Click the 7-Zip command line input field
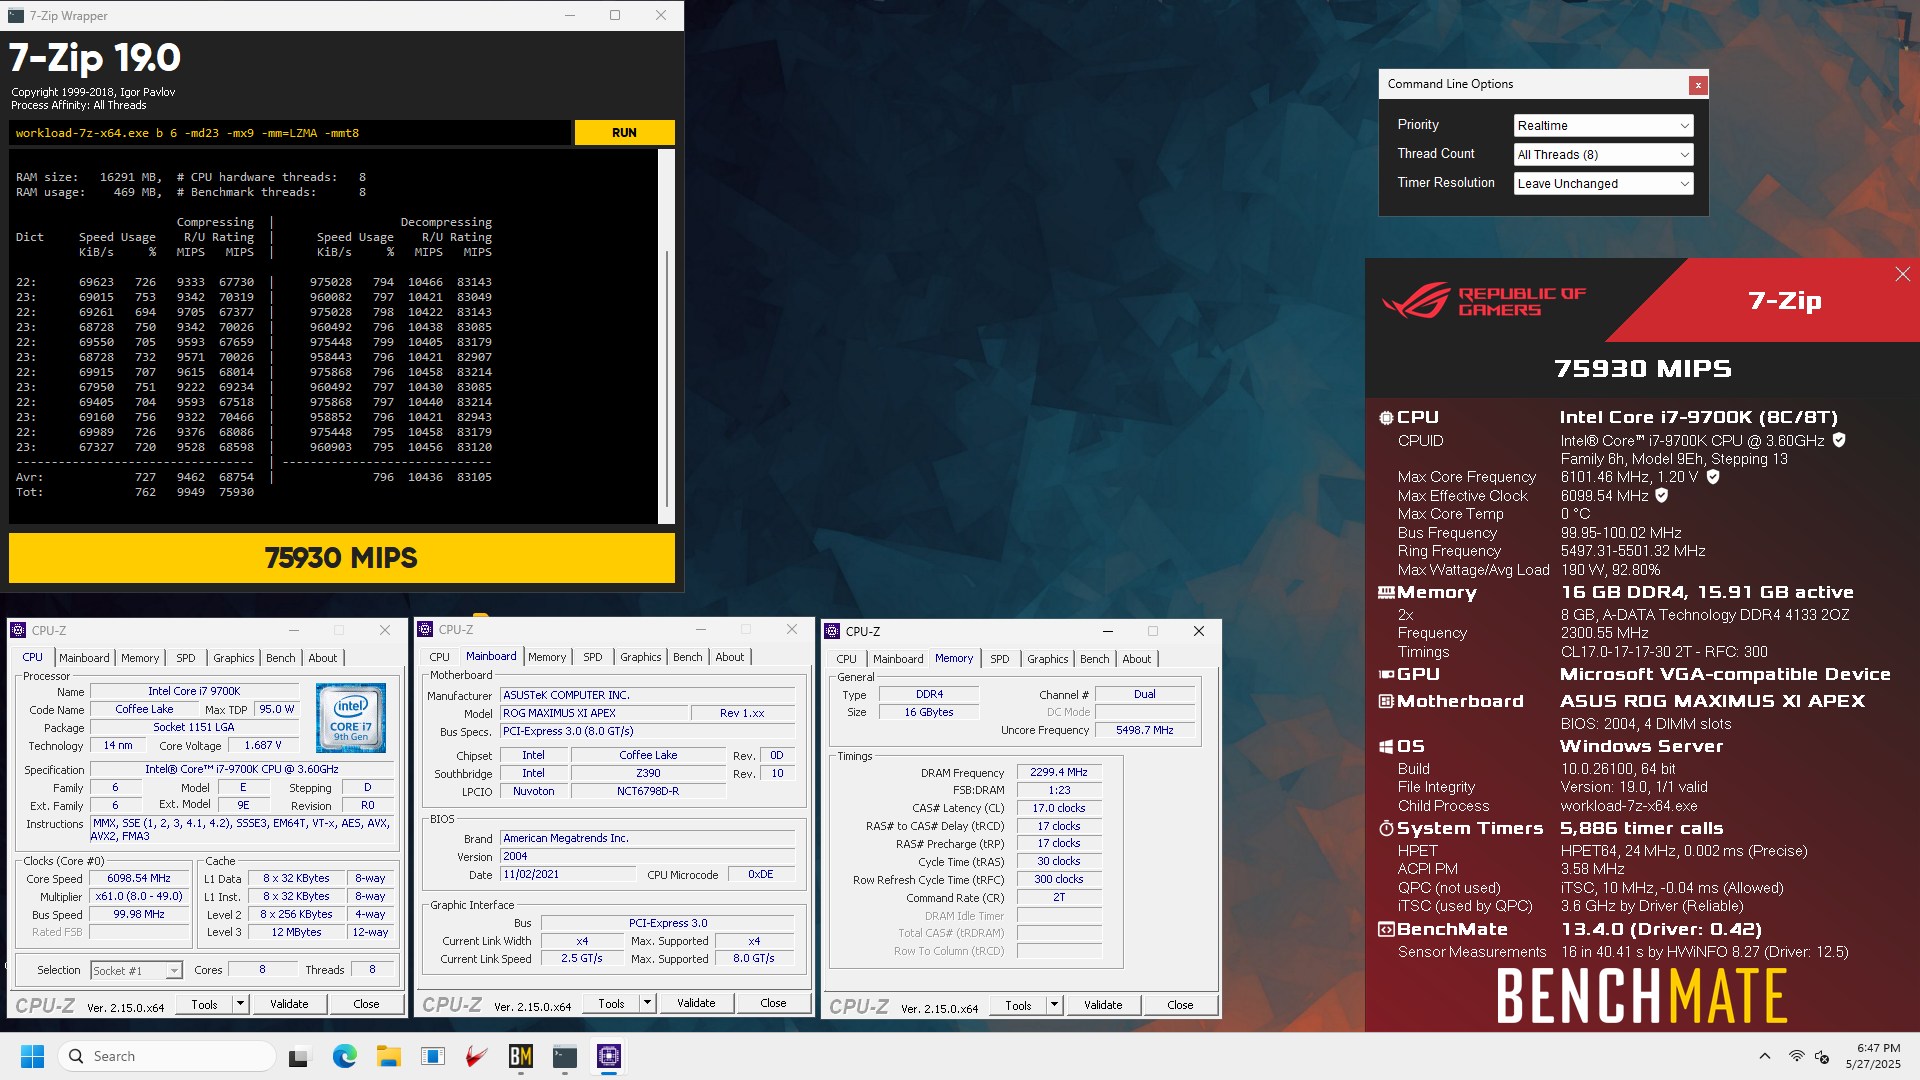 (290, 133)
